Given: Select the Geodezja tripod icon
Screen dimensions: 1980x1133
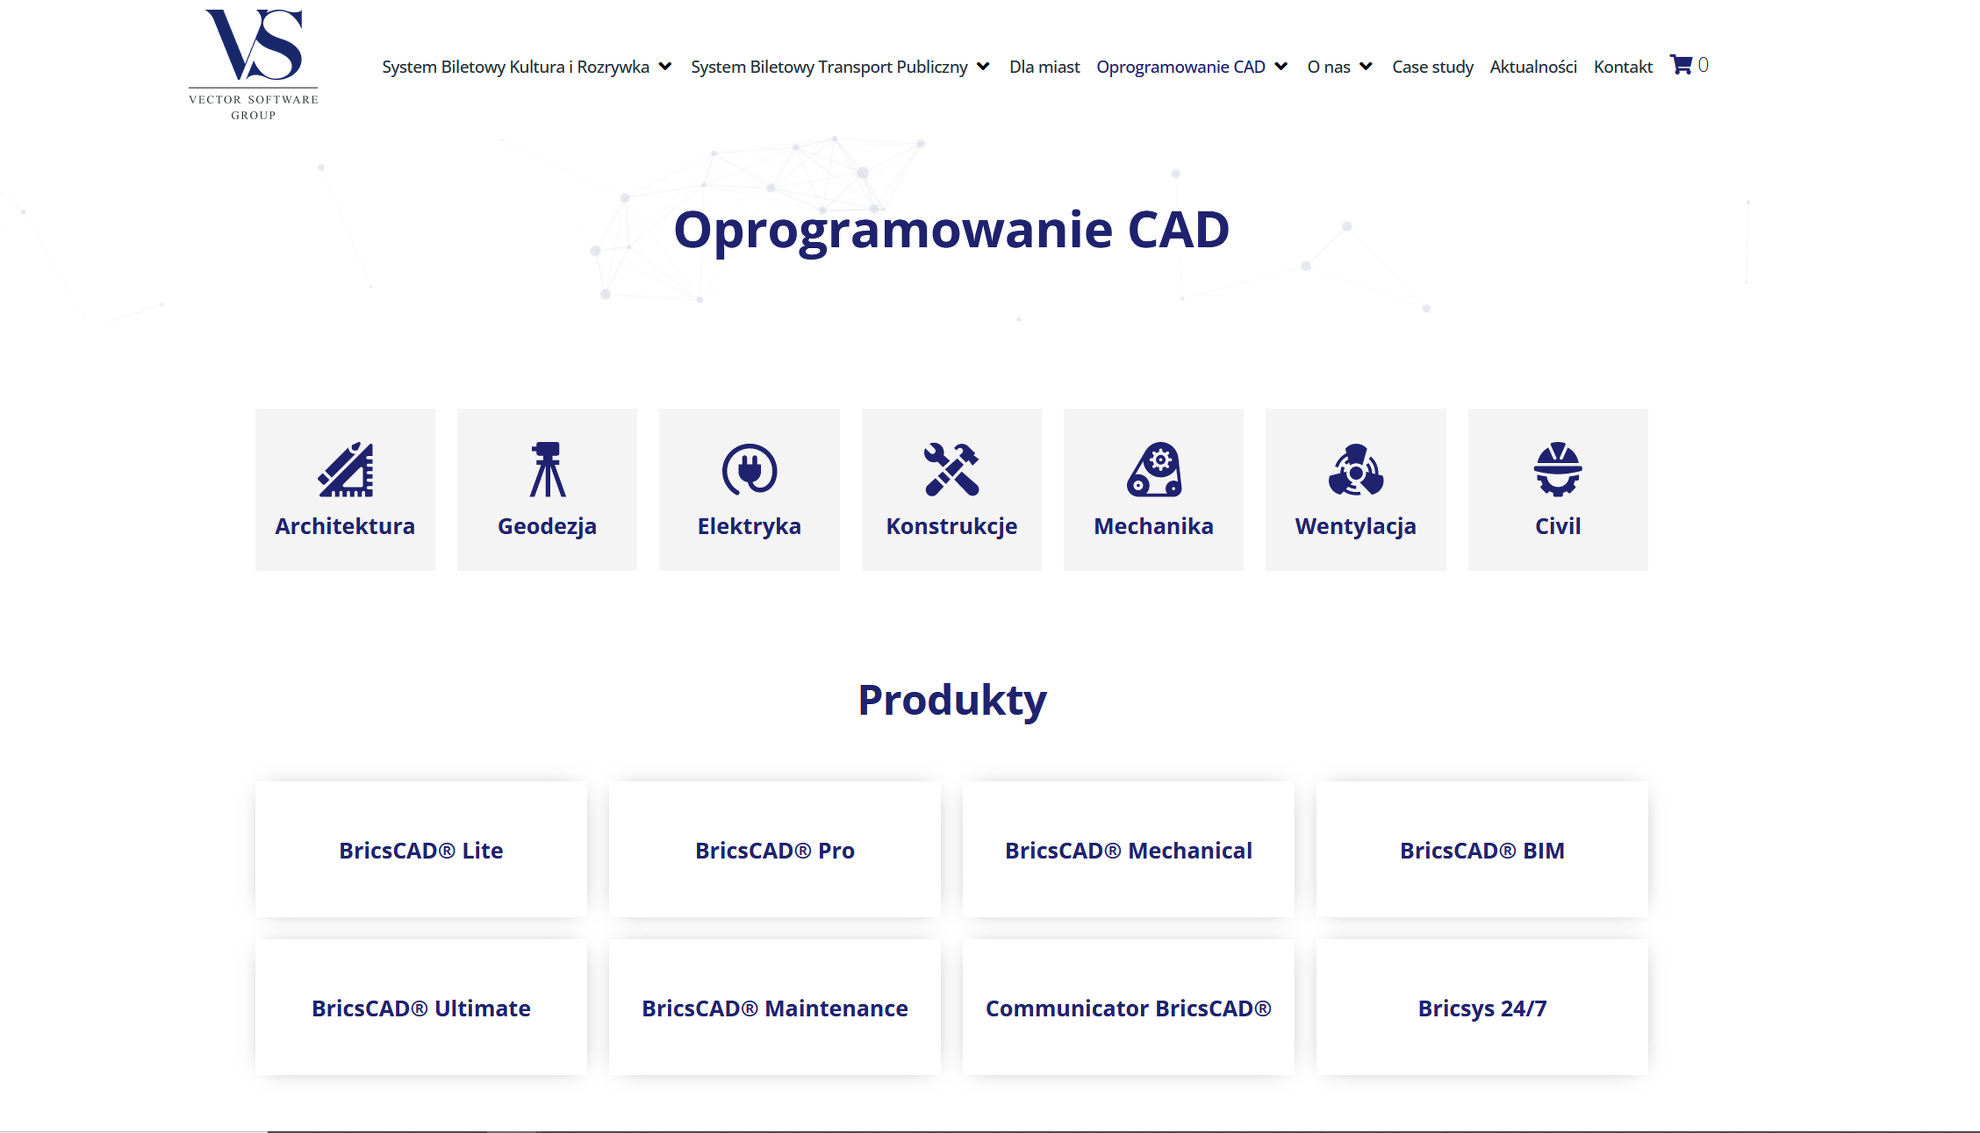Looking at the screenshot, I should 547,469.
